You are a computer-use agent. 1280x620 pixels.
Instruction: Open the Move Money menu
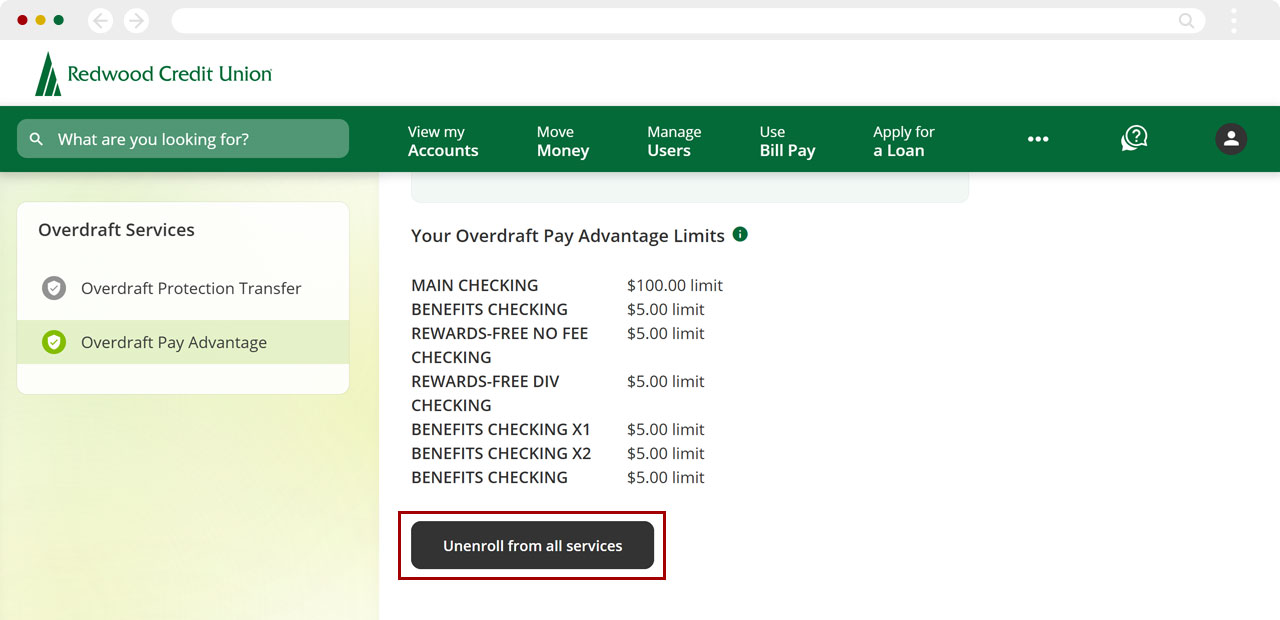(563, 141)
